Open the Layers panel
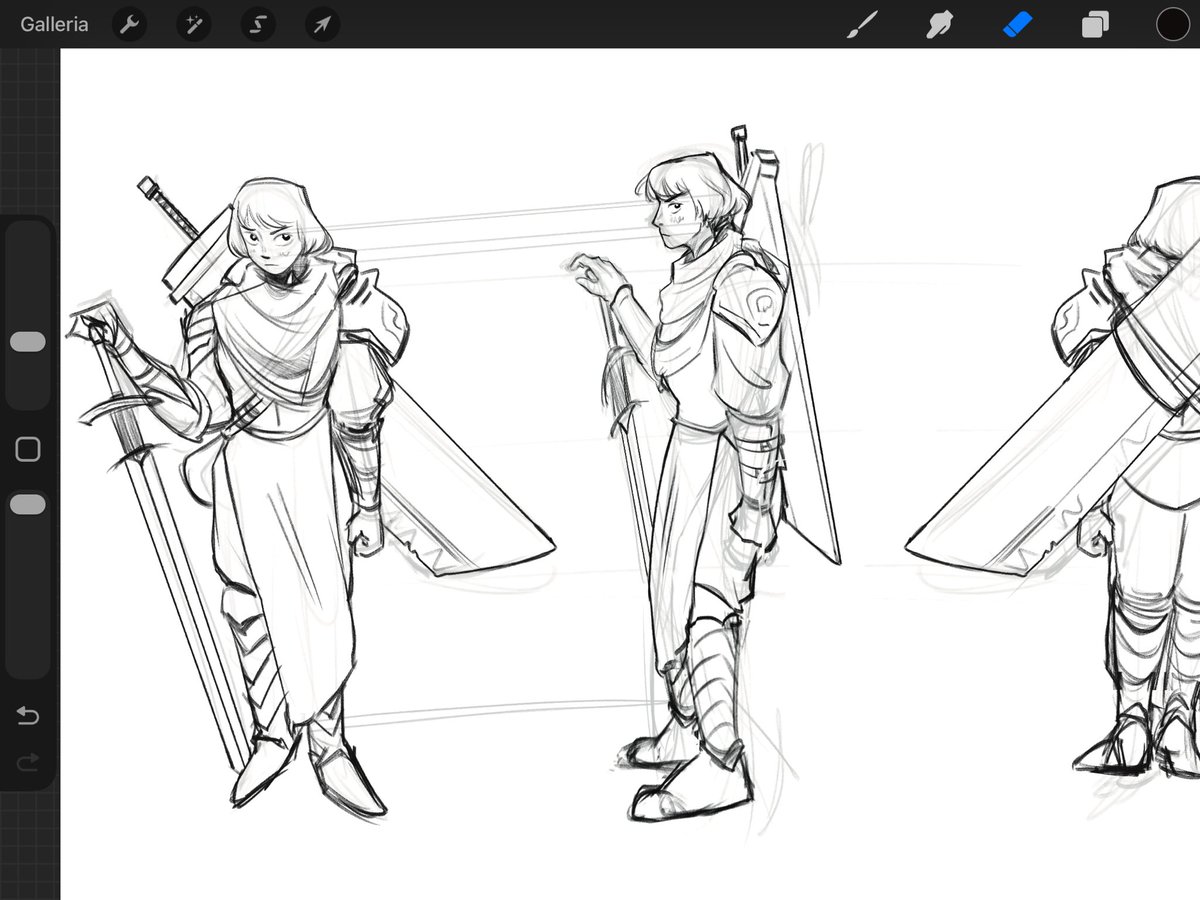Screen dimensions: 1200x900 [x=1093, y=24]
